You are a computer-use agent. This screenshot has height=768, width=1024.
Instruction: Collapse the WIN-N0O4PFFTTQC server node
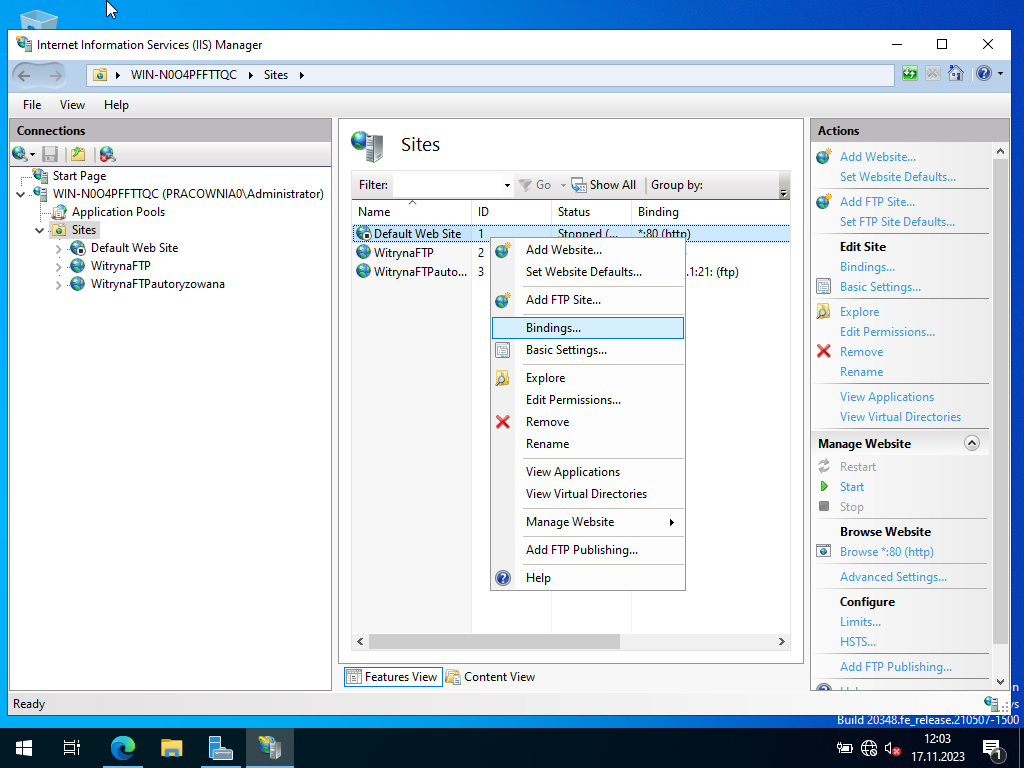tap(20, 194)
